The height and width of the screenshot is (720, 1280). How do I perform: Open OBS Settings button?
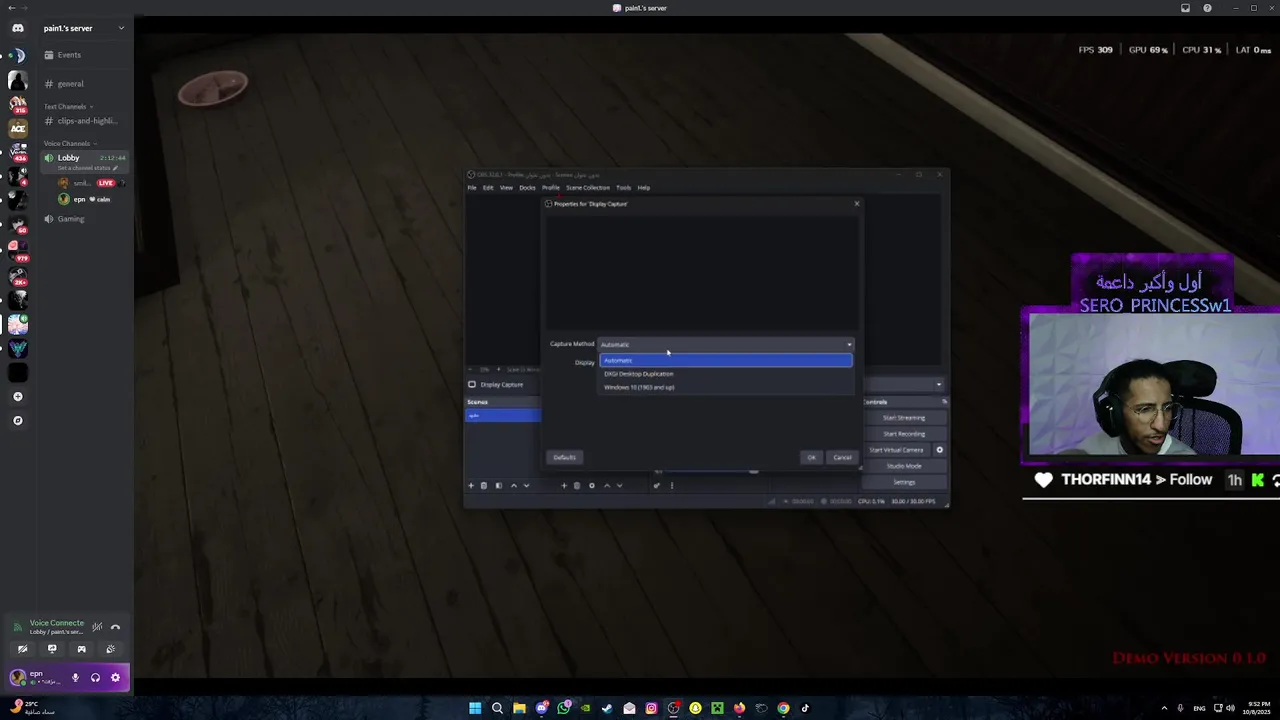coord(904,482)
